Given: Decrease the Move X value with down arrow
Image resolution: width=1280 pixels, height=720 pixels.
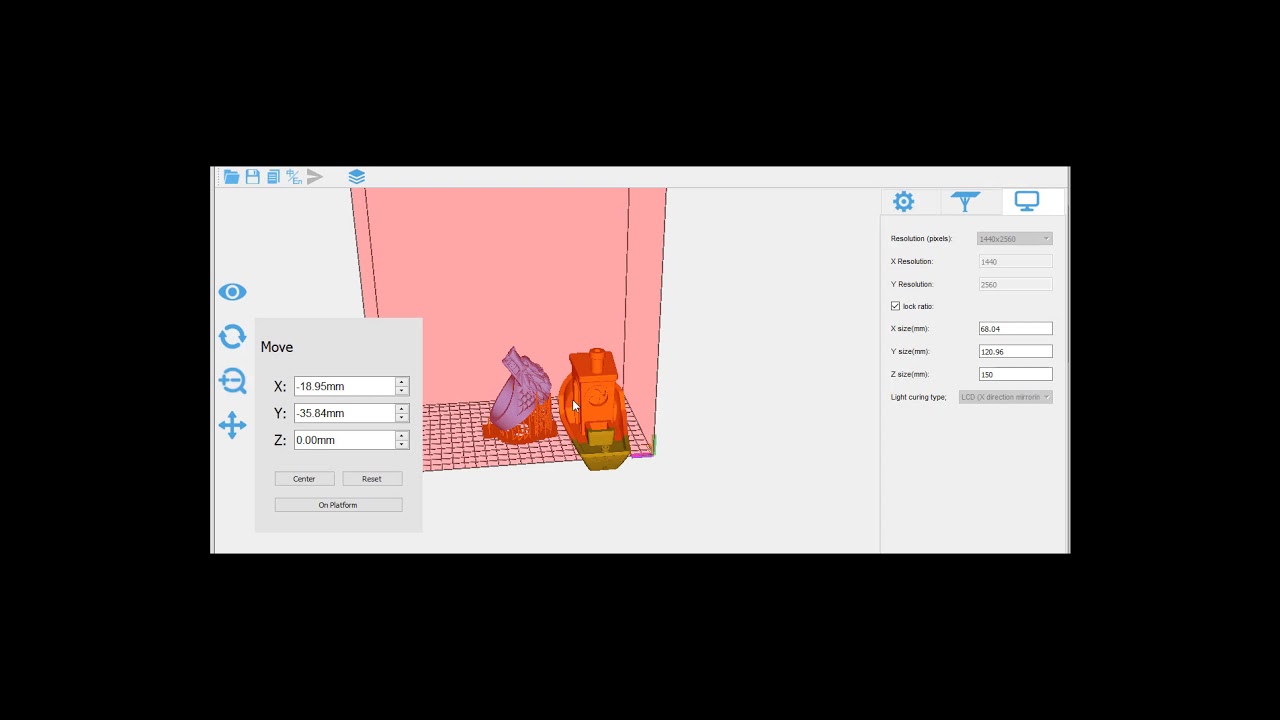Looking at the screenshot, I should [402, 391].
